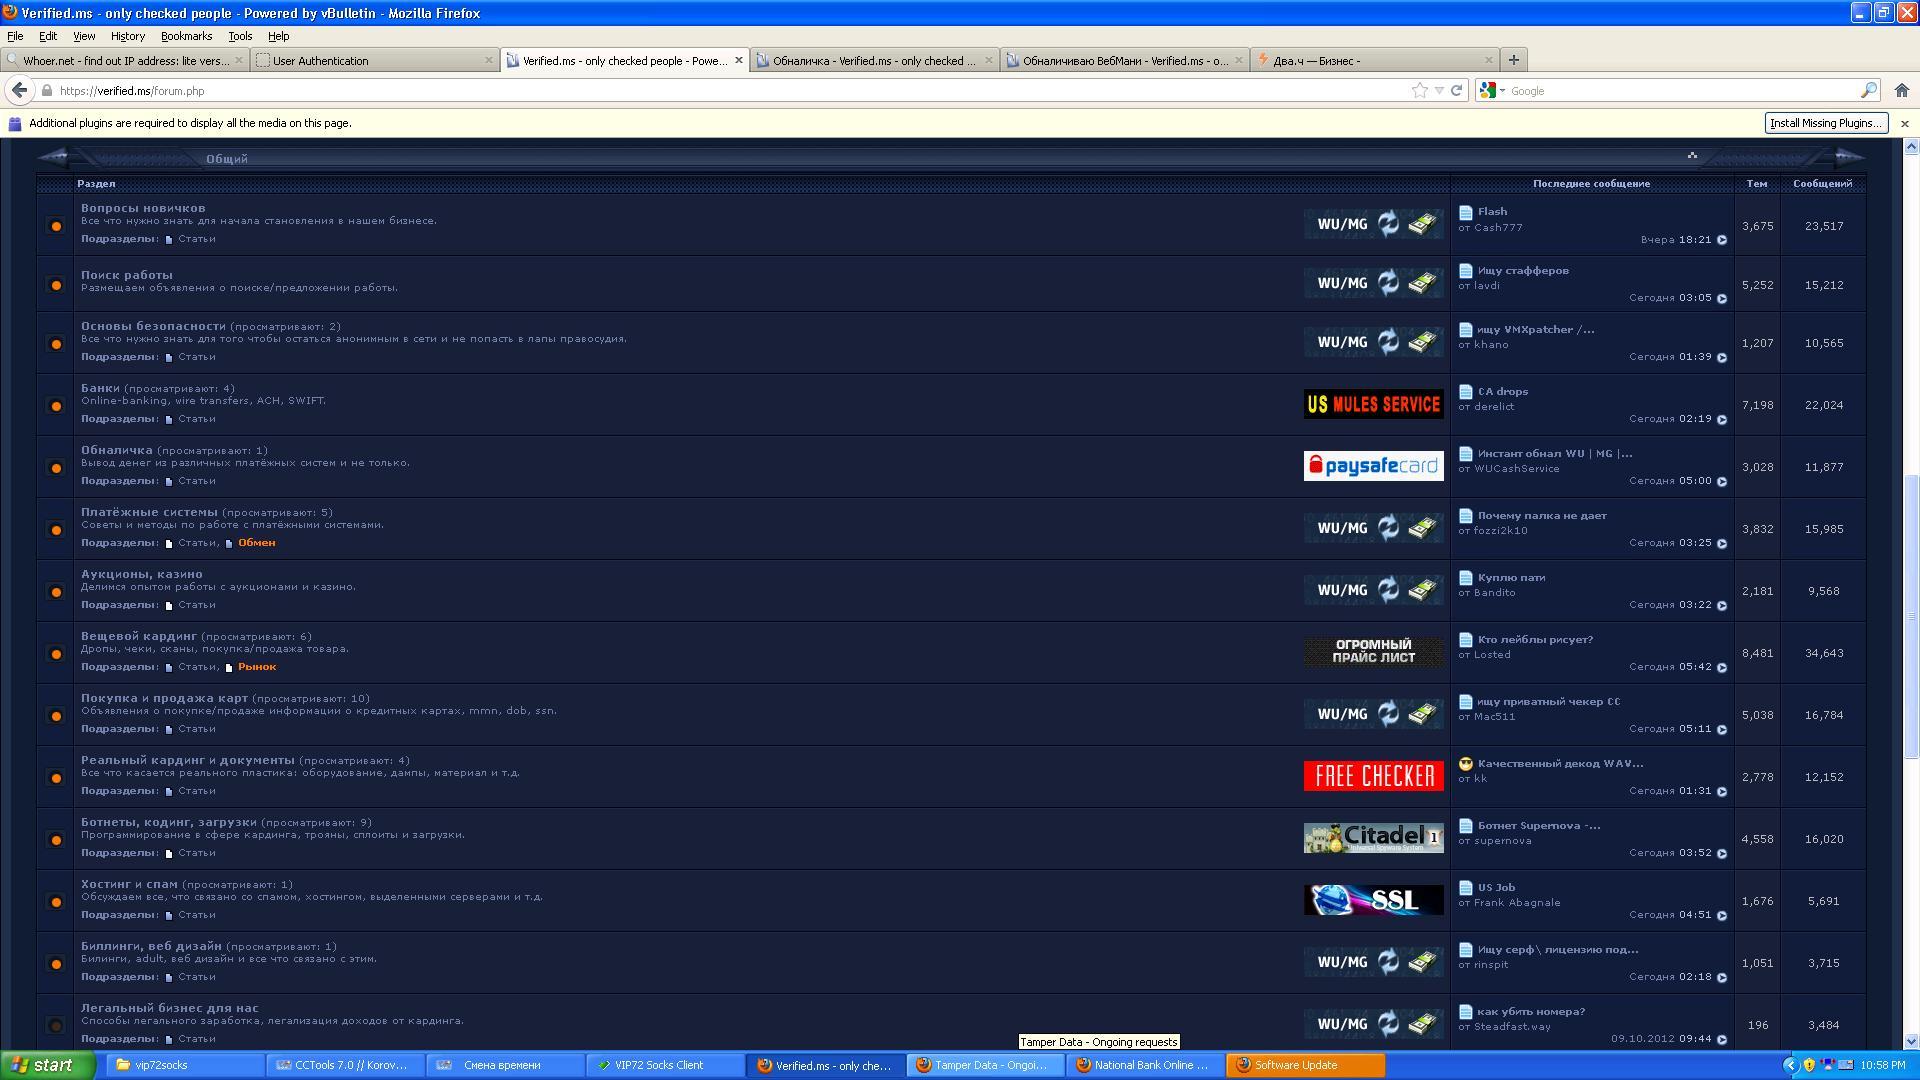The width and height of the screenshot is (1920, 1080).
Task: Collapse the Общий category section
Action: point(1692,156)
